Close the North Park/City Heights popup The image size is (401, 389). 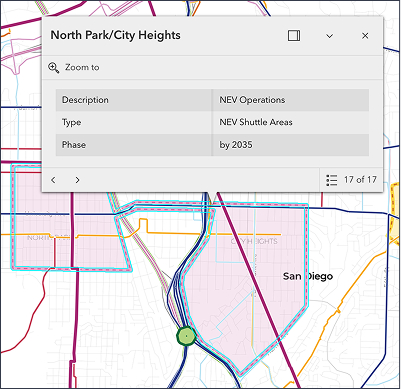(365, 36)
